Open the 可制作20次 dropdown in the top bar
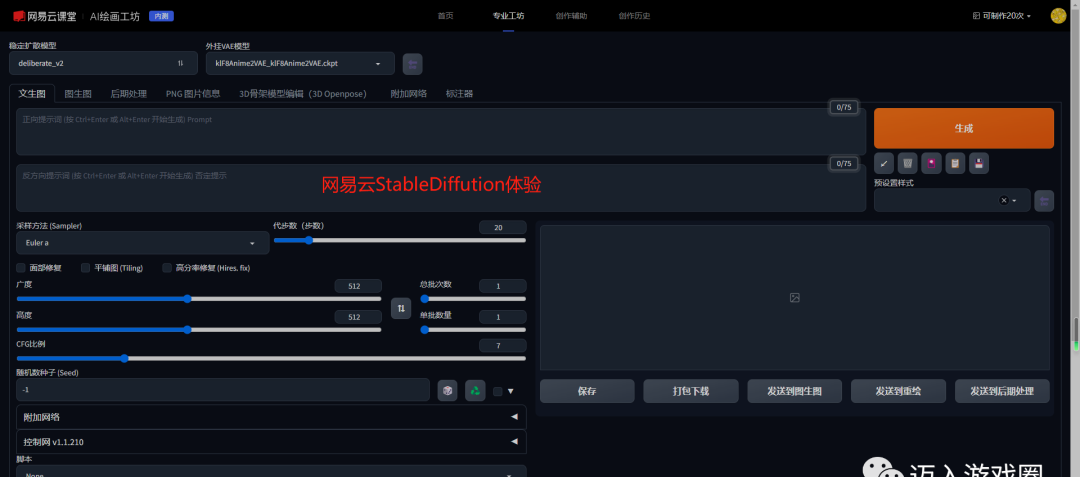The height and width of the screenshot is (477, 1080). click(1001, 16)
